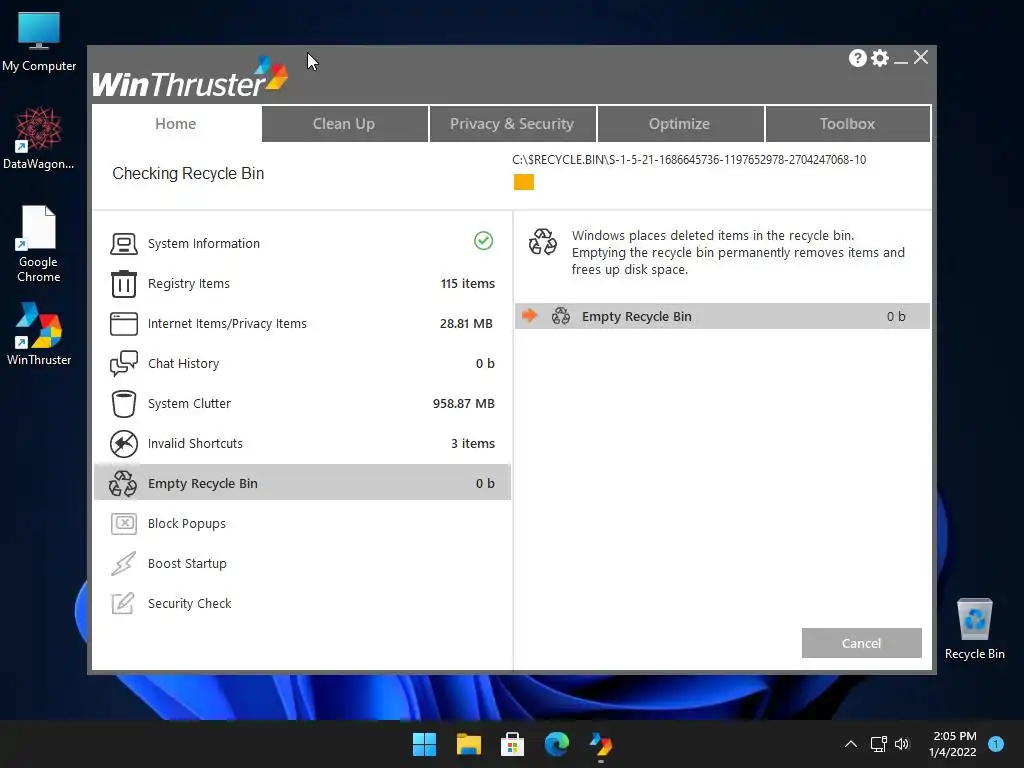
Task: Click the Block Popups icon
Action: pyautogui.click(x=123, y=523)
